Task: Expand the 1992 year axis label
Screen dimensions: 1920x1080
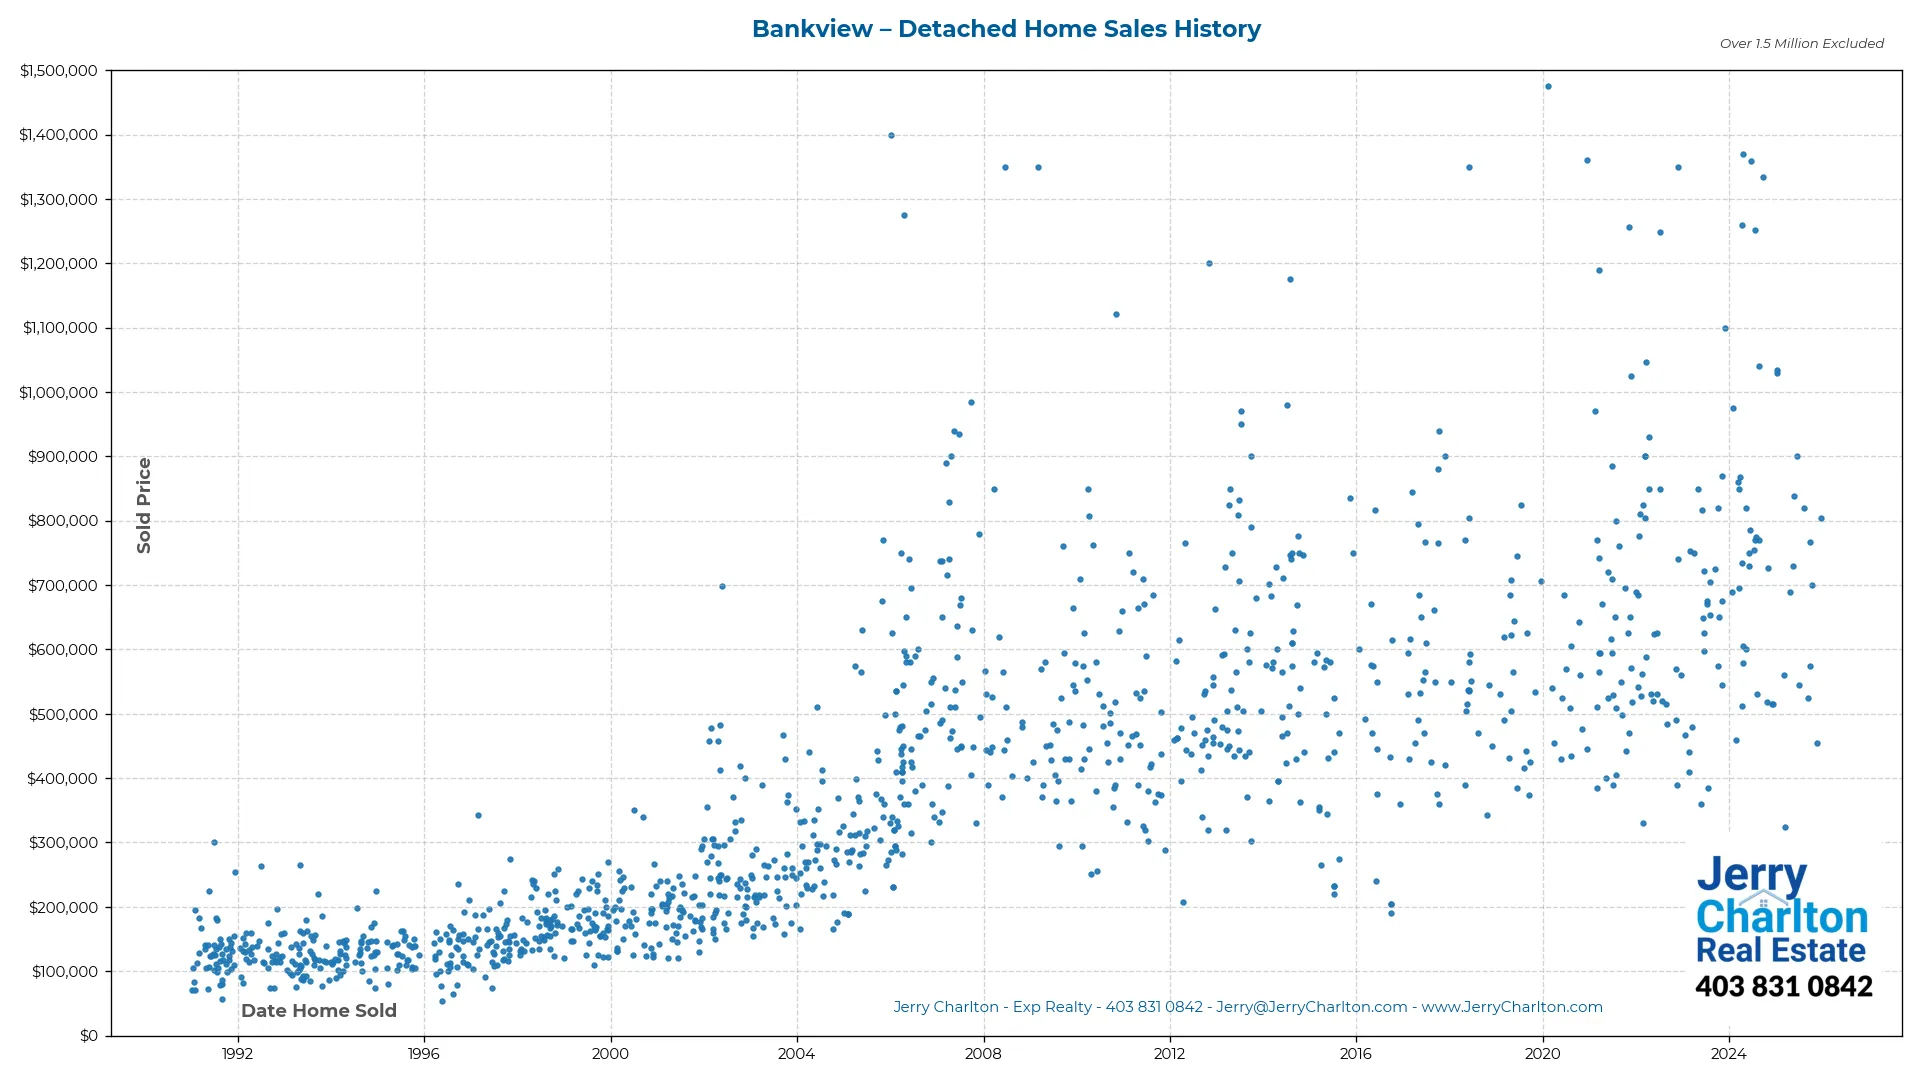Action: [236, 1053]
